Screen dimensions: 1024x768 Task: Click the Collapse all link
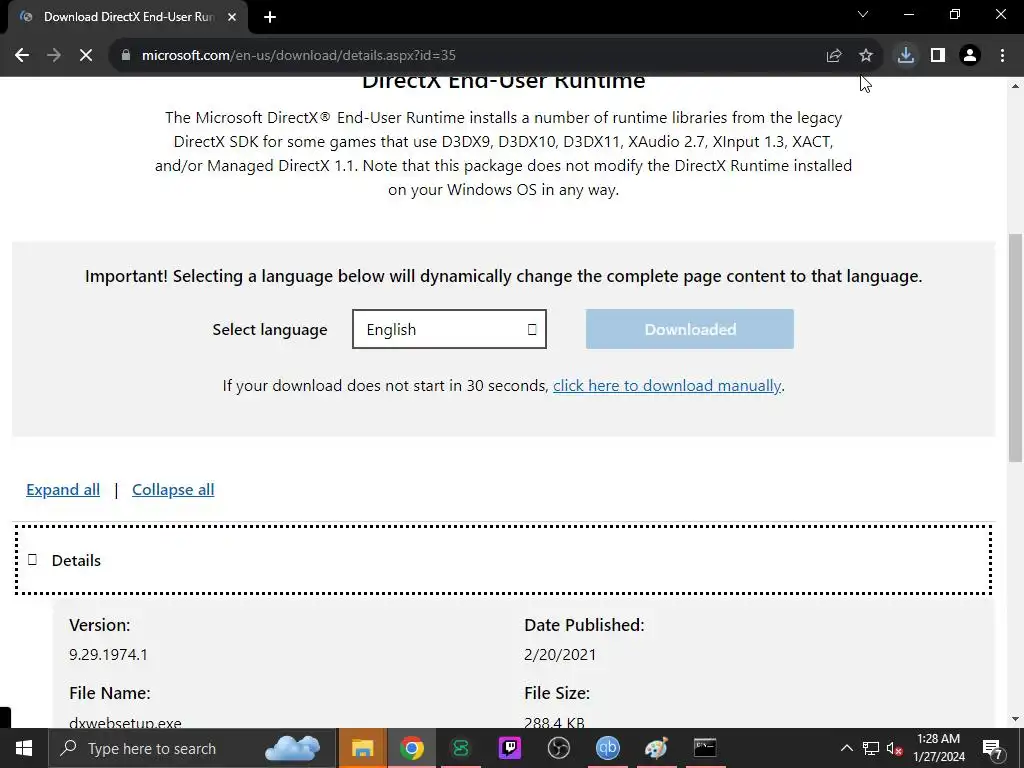point(173,490)
